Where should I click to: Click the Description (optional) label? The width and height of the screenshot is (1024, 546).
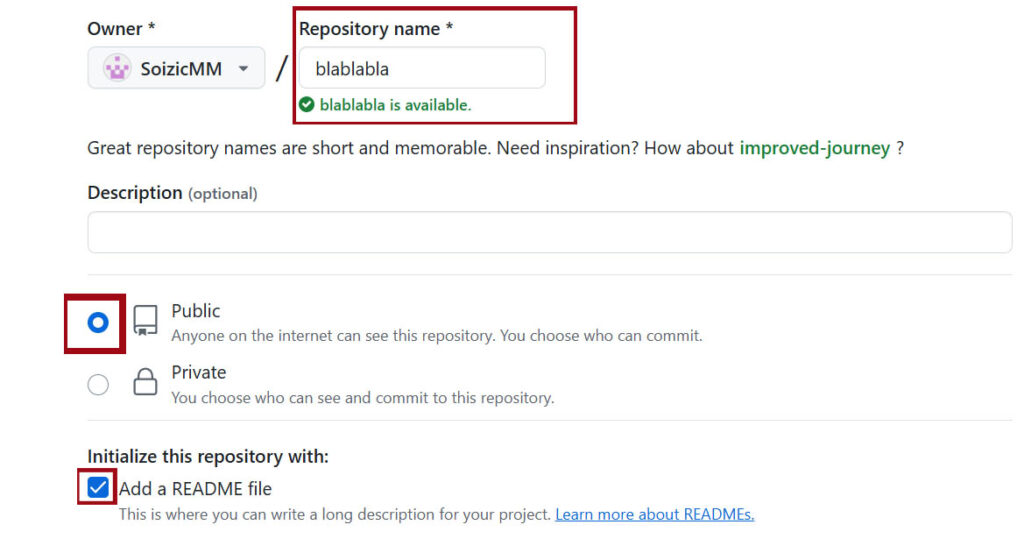click(x=172, y=193)
